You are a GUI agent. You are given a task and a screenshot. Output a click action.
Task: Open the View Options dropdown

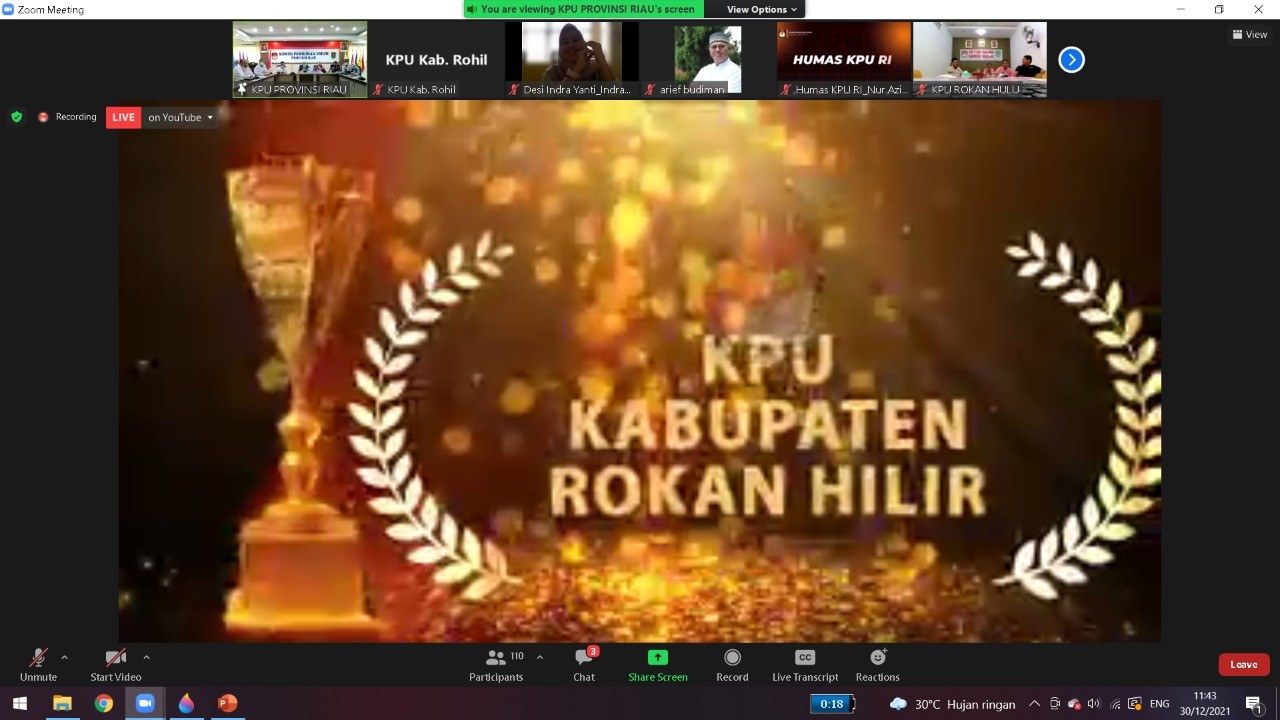pos(761,9)
